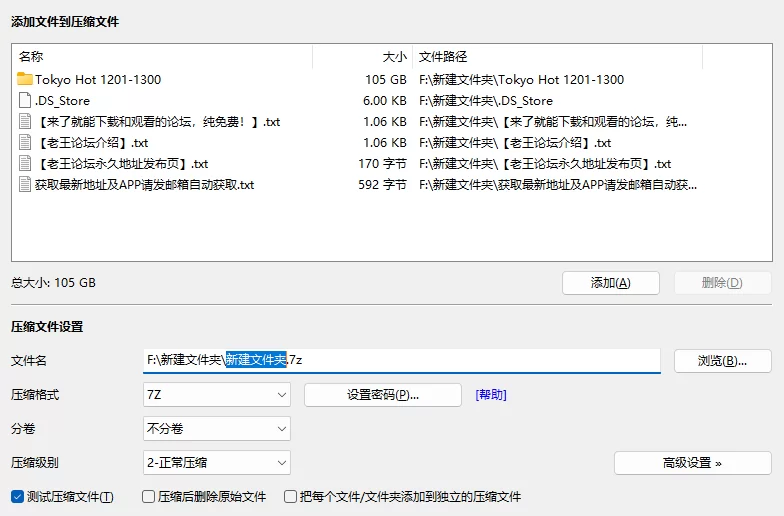Image resolution: width=784 pixels, height=516 pixels.
Task: Select 获取最新地址及APP请发邮箱自动获取.txt file name
Action: pos(144,184)
